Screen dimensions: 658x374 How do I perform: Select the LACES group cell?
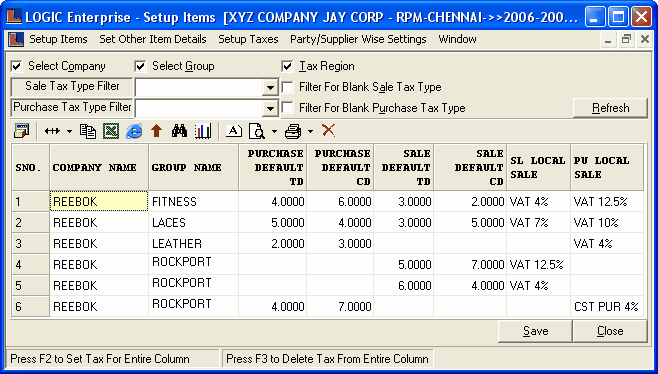click(x=193, y=222)
